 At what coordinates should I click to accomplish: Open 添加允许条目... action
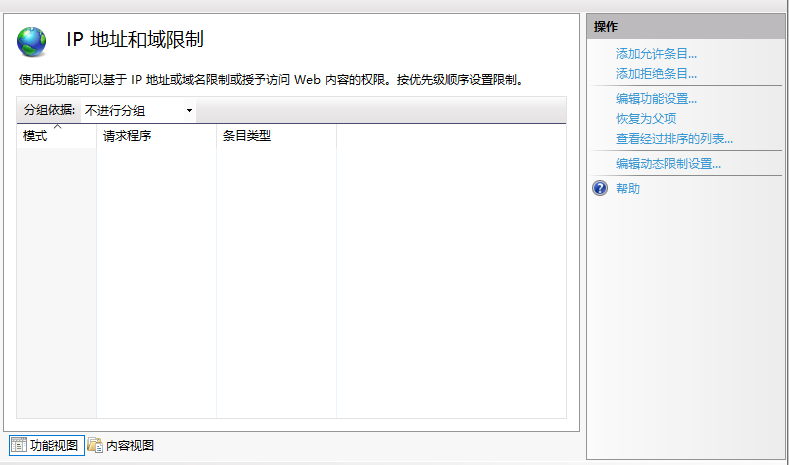(656, 54)
